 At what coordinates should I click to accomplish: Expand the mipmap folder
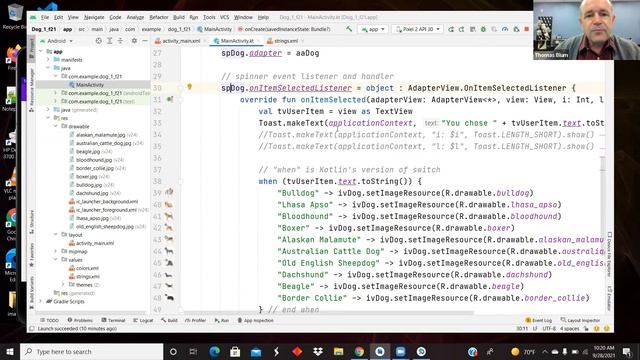coord(56,251)
